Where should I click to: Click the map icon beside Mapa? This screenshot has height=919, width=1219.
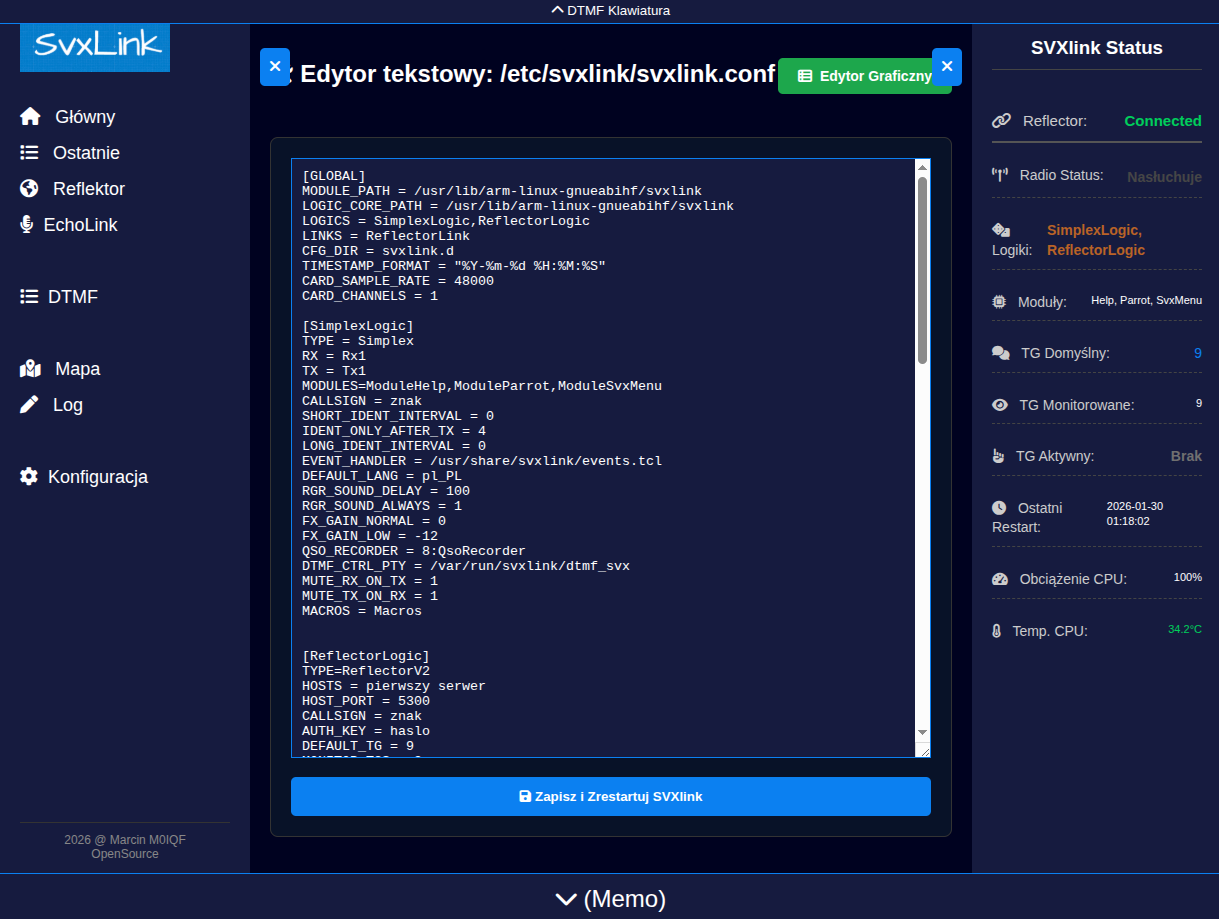(x=30, y=369)
